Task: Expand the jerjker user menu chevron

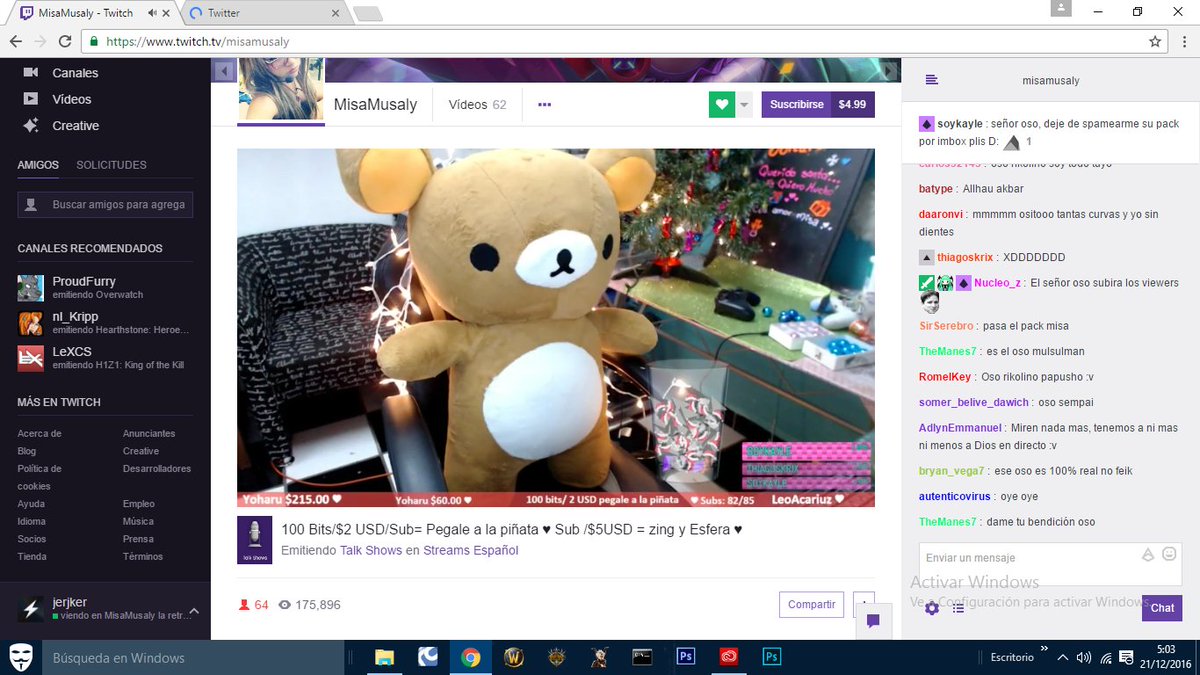Action: coord(194,611)
